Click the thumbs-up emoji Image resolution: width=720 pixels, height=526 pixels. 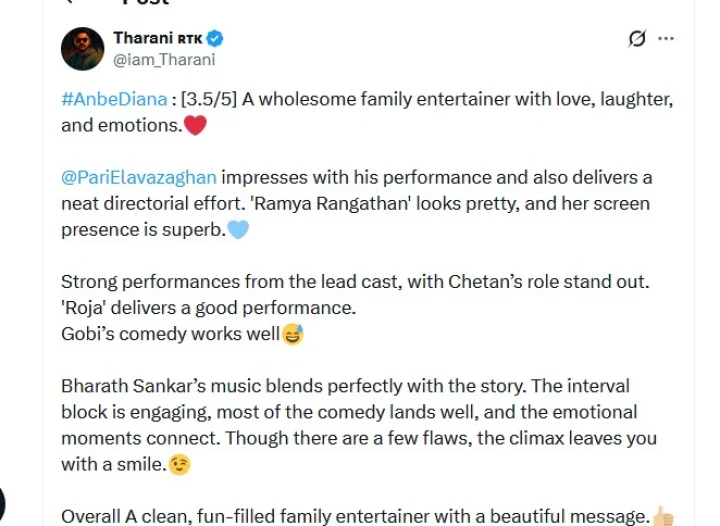coord(663,515)
